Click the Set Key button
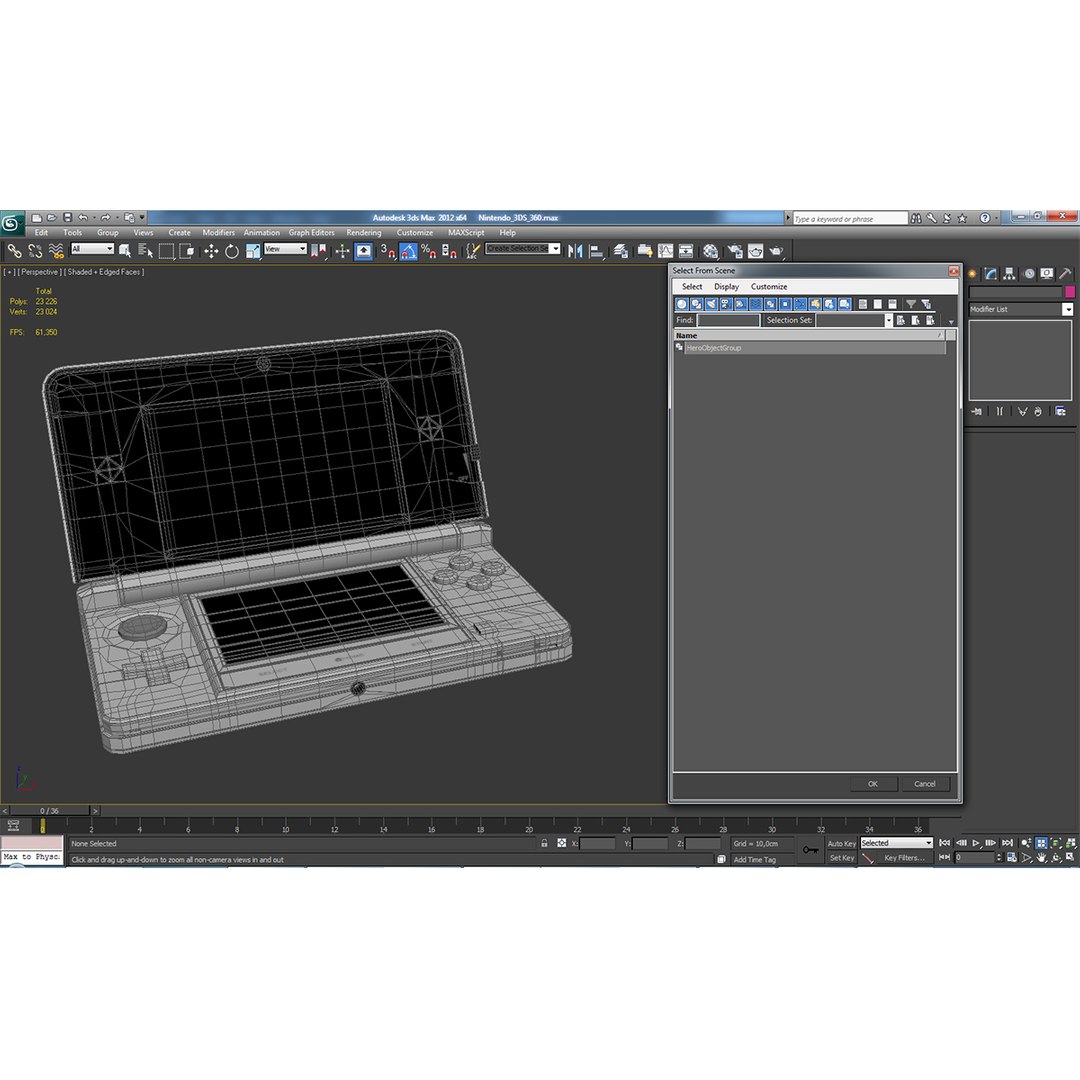 (841, 858)
